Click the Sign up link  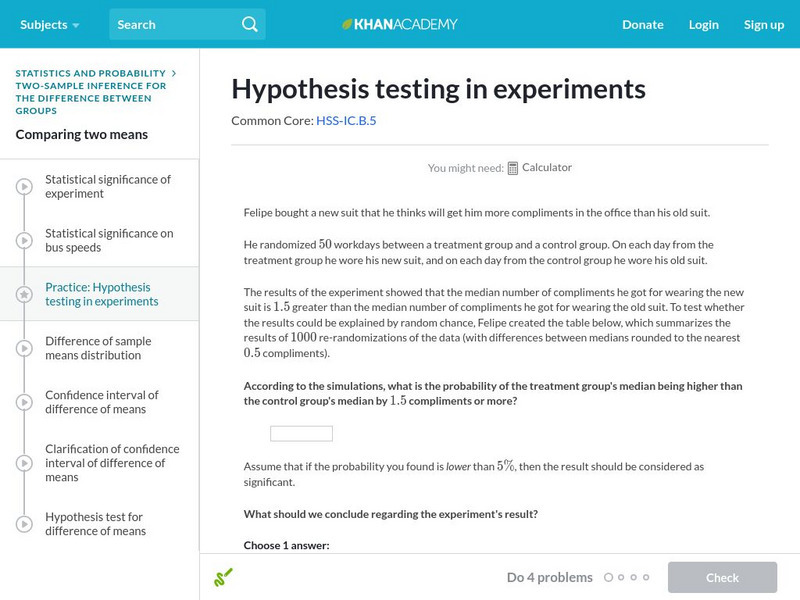coord(763,24)
